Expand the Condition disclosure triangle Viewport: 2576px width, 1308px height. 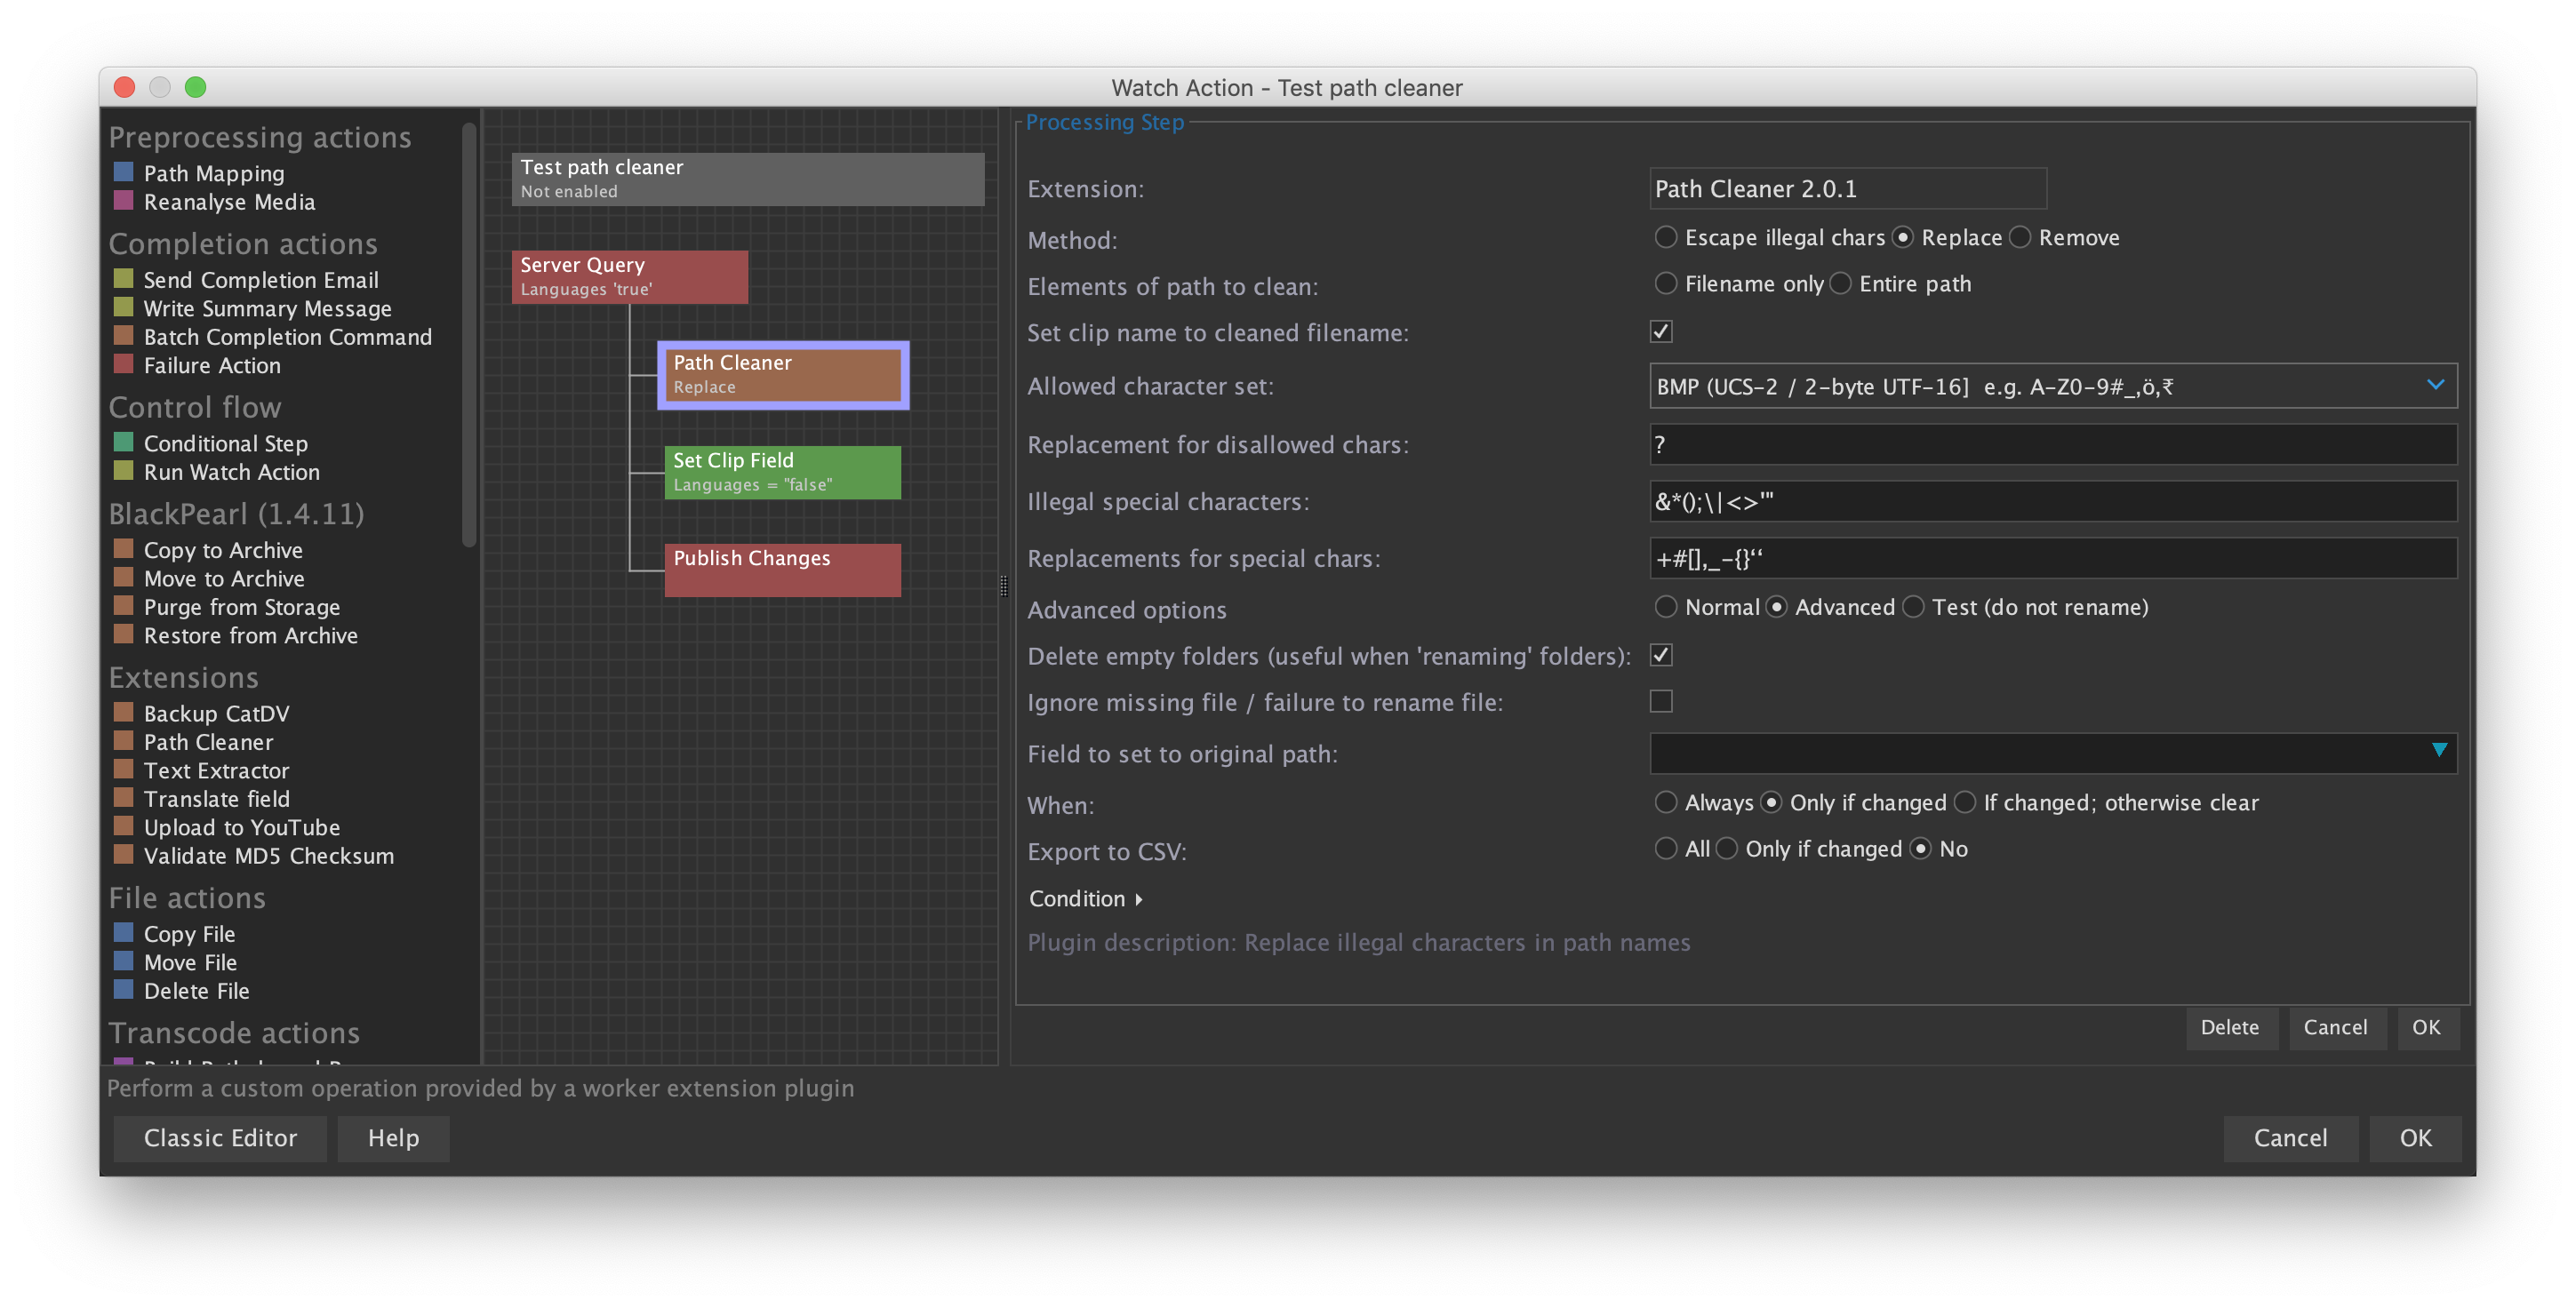point(1139,899)
